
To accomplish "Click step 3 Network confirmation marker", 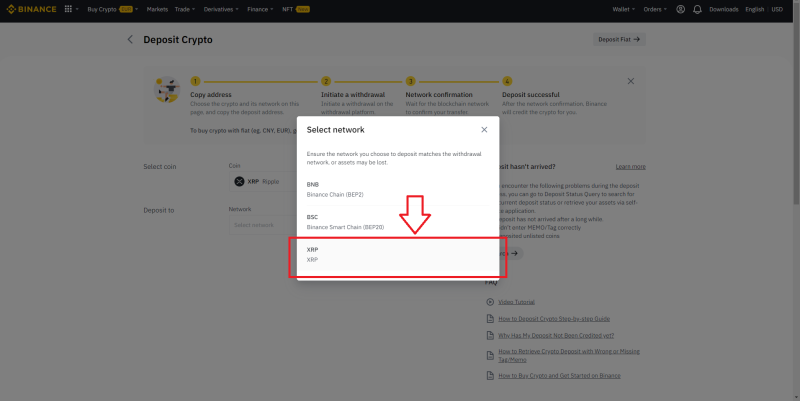I will click(x=410, y=81).
